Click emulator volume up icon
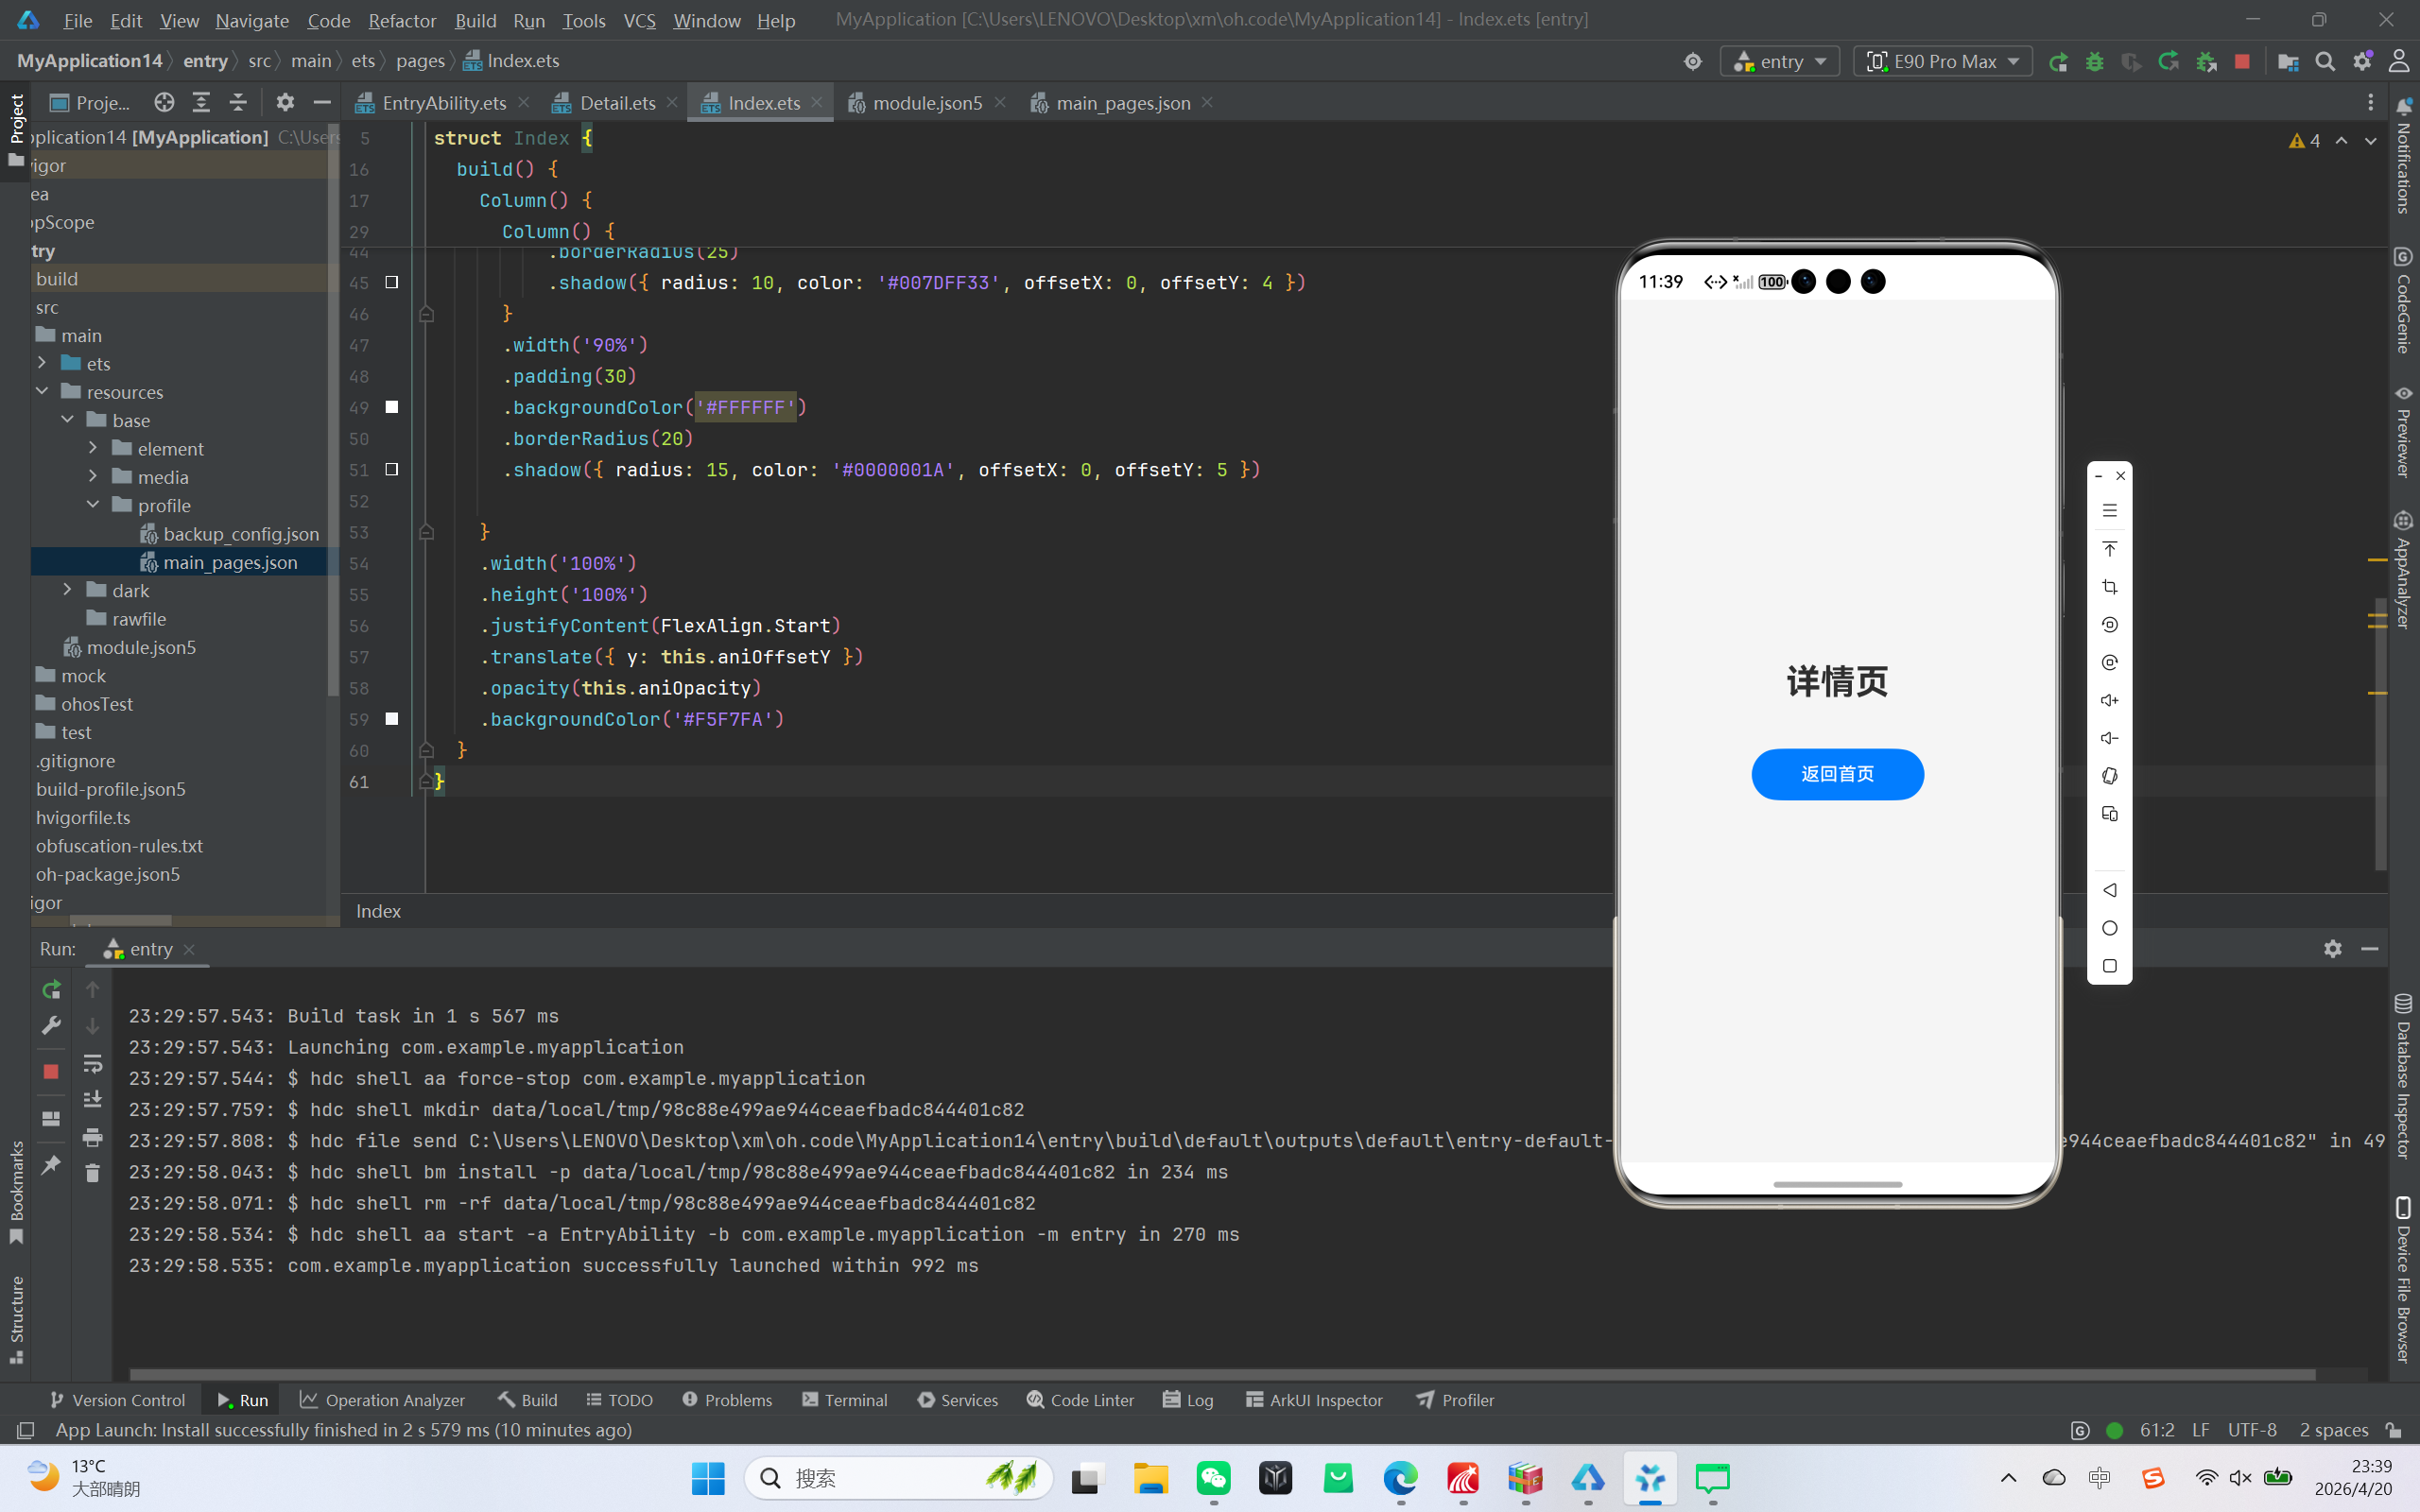 coord(2110,700)
